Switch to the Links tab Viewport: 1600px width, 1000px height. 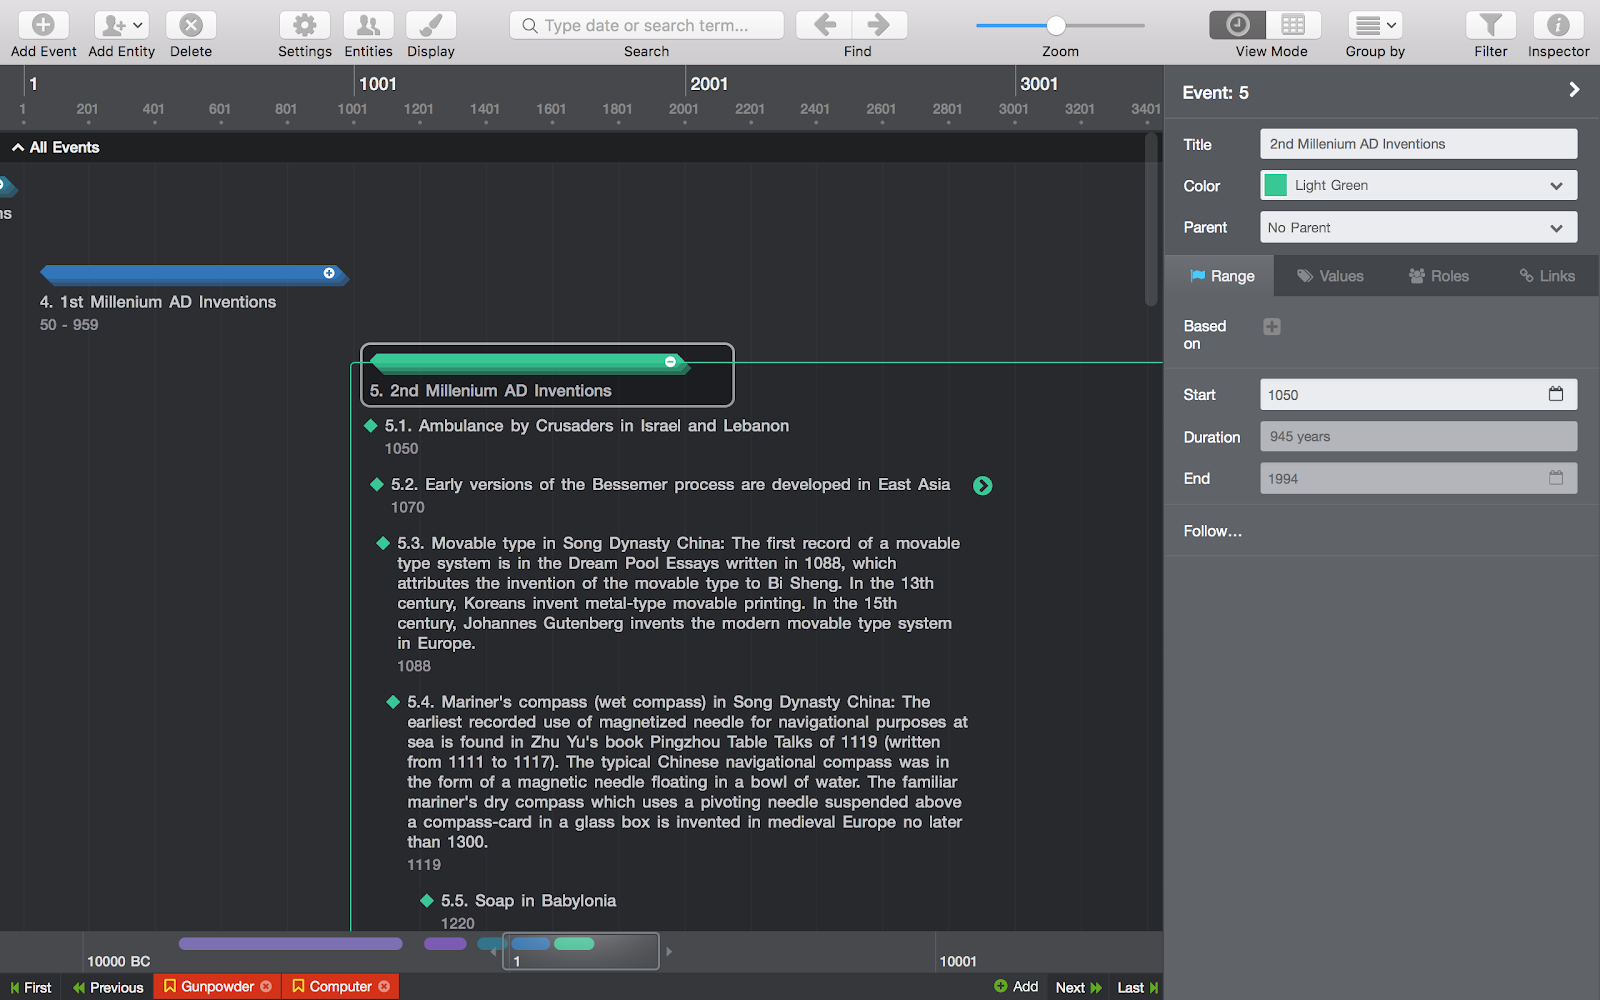click(x=1546, y=276)
